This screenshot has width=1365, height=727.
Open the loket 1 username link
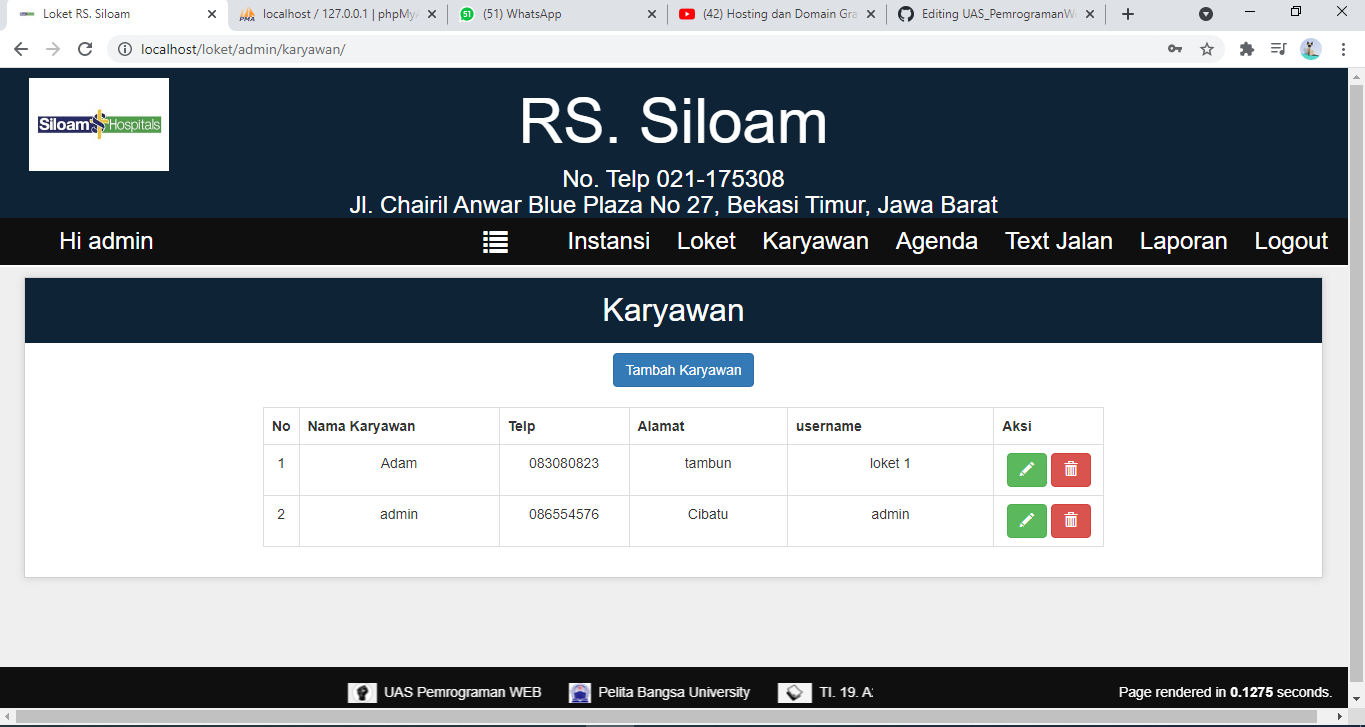[x=890, y=463]
